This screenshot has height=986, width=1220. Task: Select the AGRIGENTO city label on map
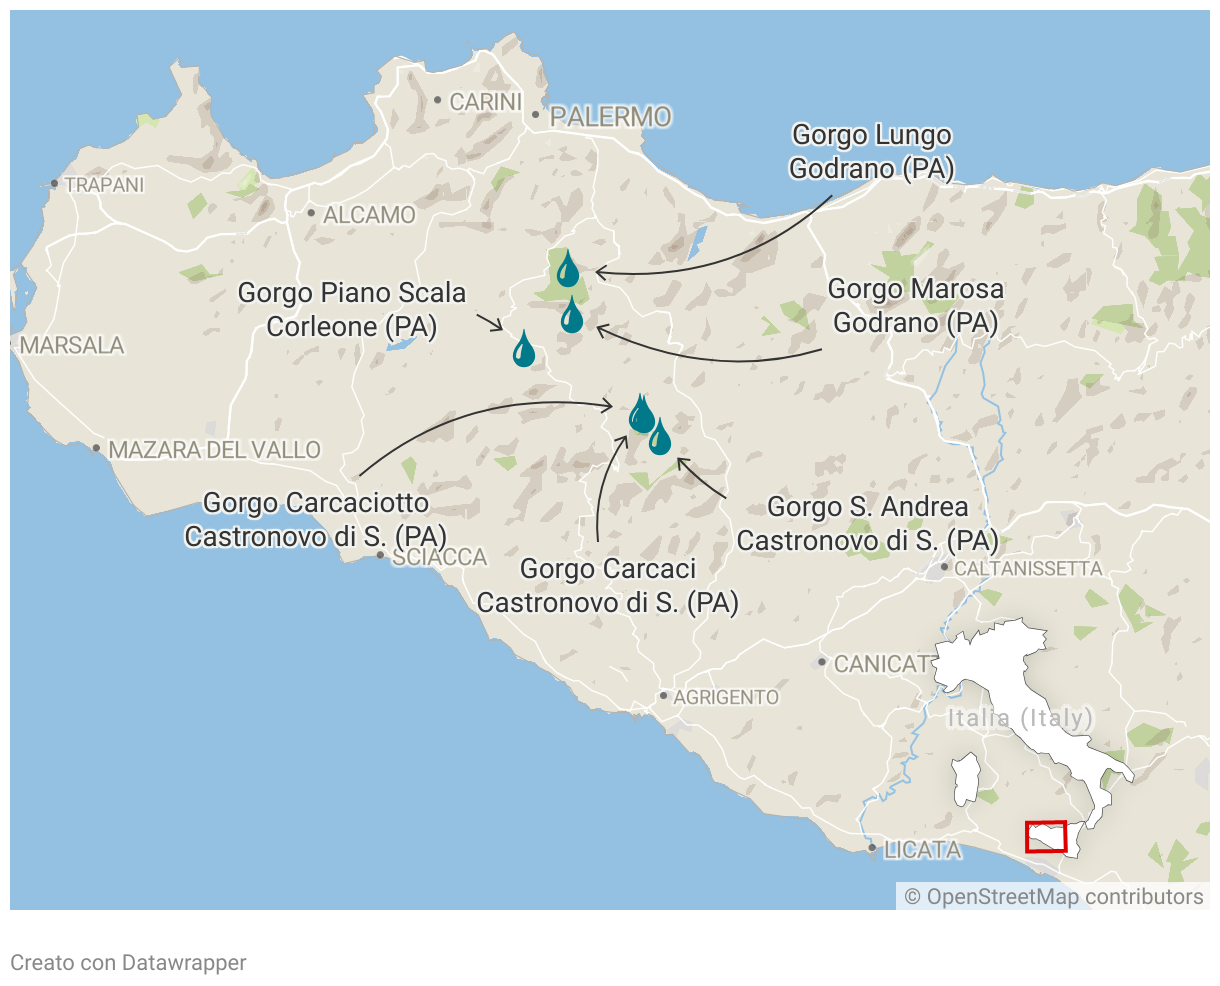point(725,697)
